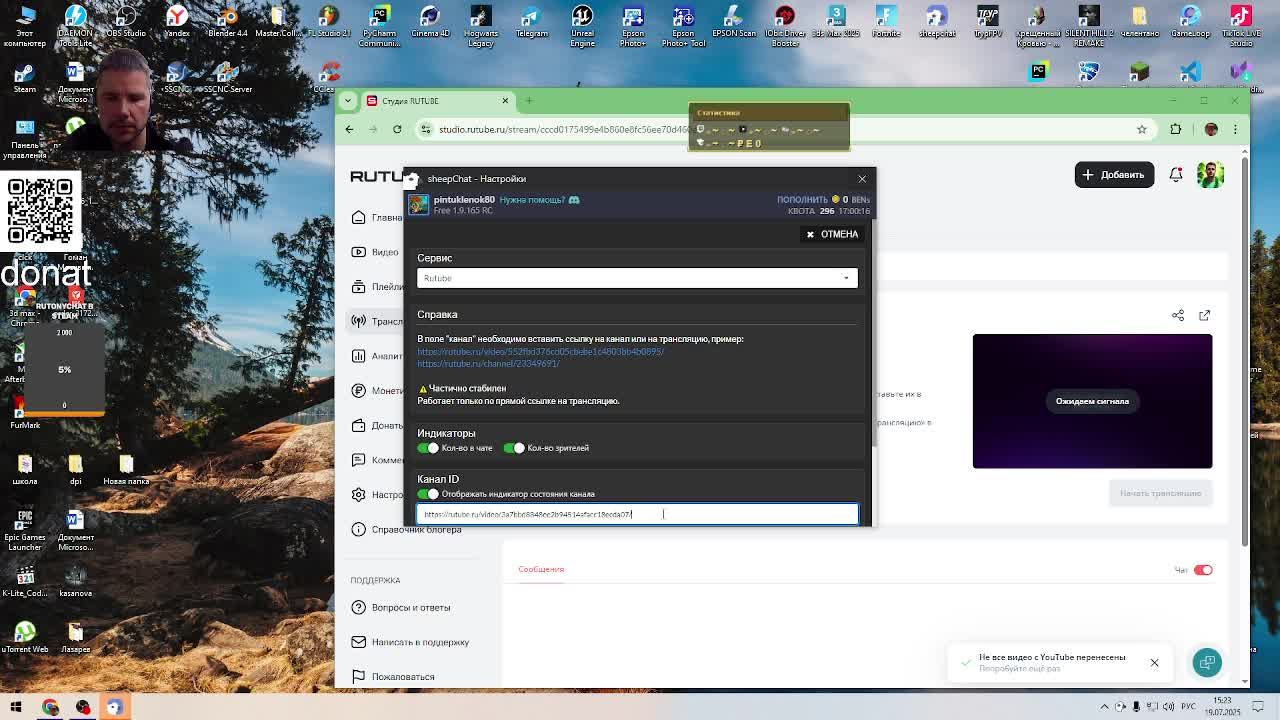Select the Telegram desktop shortcut
This screenshot has width=1280, height=720.
click(x=531, y=22)
